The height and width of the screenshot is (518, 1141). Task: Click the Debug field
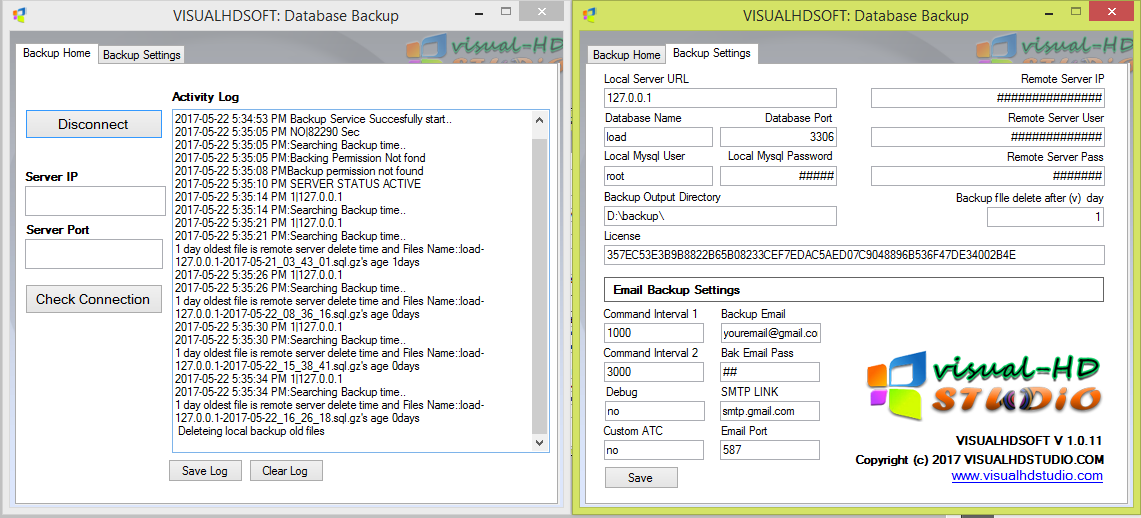click(654, 411)
